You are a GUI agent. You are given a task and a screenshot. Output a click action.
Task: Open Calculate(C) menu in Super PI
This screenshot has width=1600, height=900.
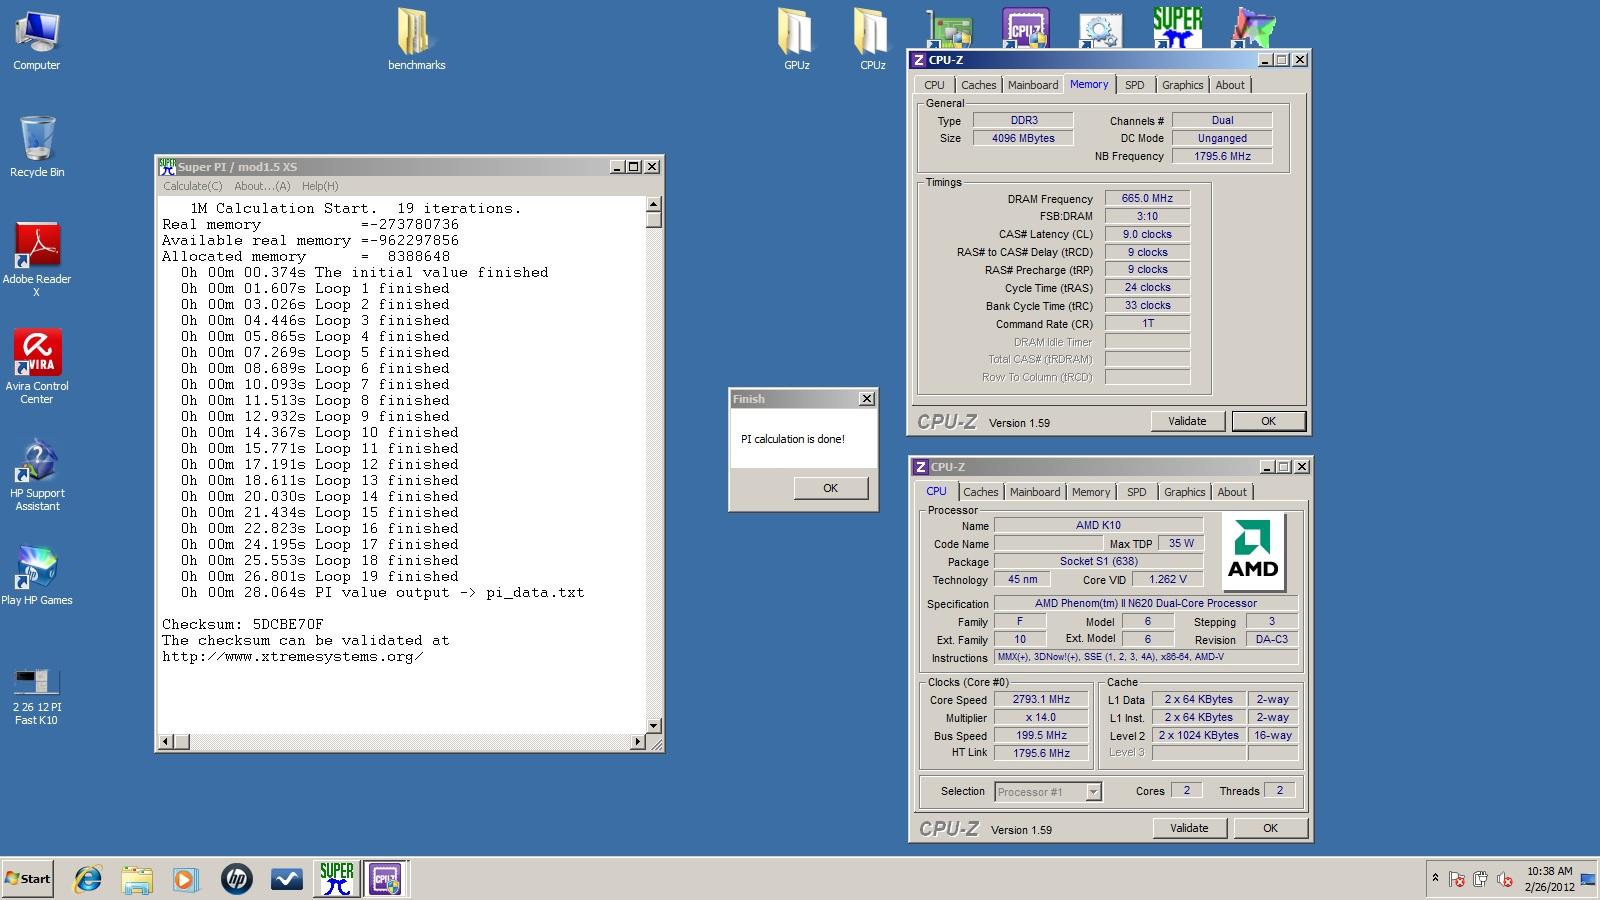(193, 186)
